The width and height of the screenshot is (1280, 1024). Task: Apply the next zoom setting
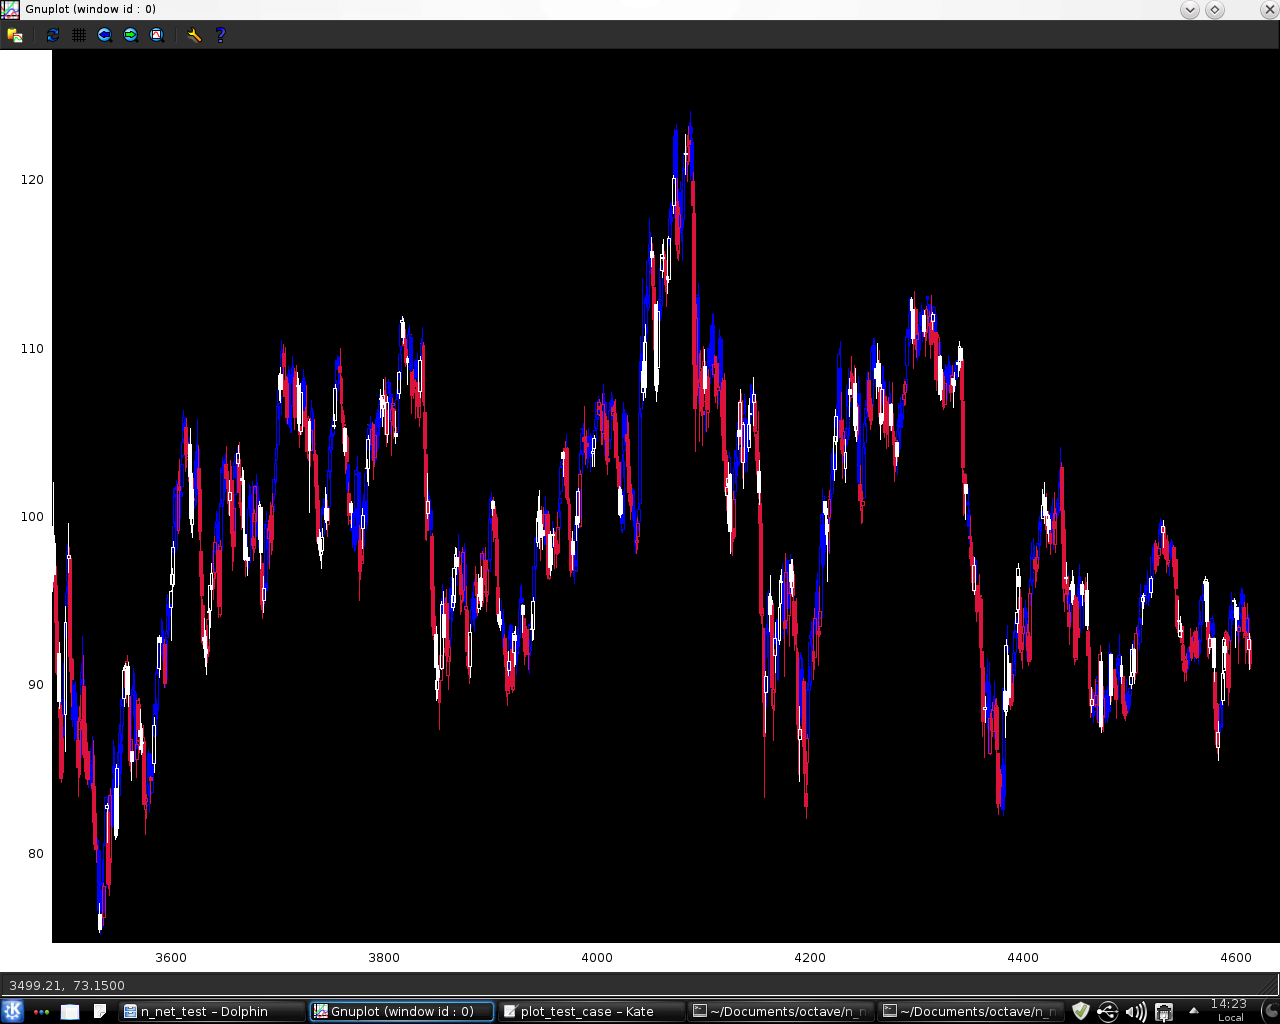pyautogui.click(x=131, y=35)
